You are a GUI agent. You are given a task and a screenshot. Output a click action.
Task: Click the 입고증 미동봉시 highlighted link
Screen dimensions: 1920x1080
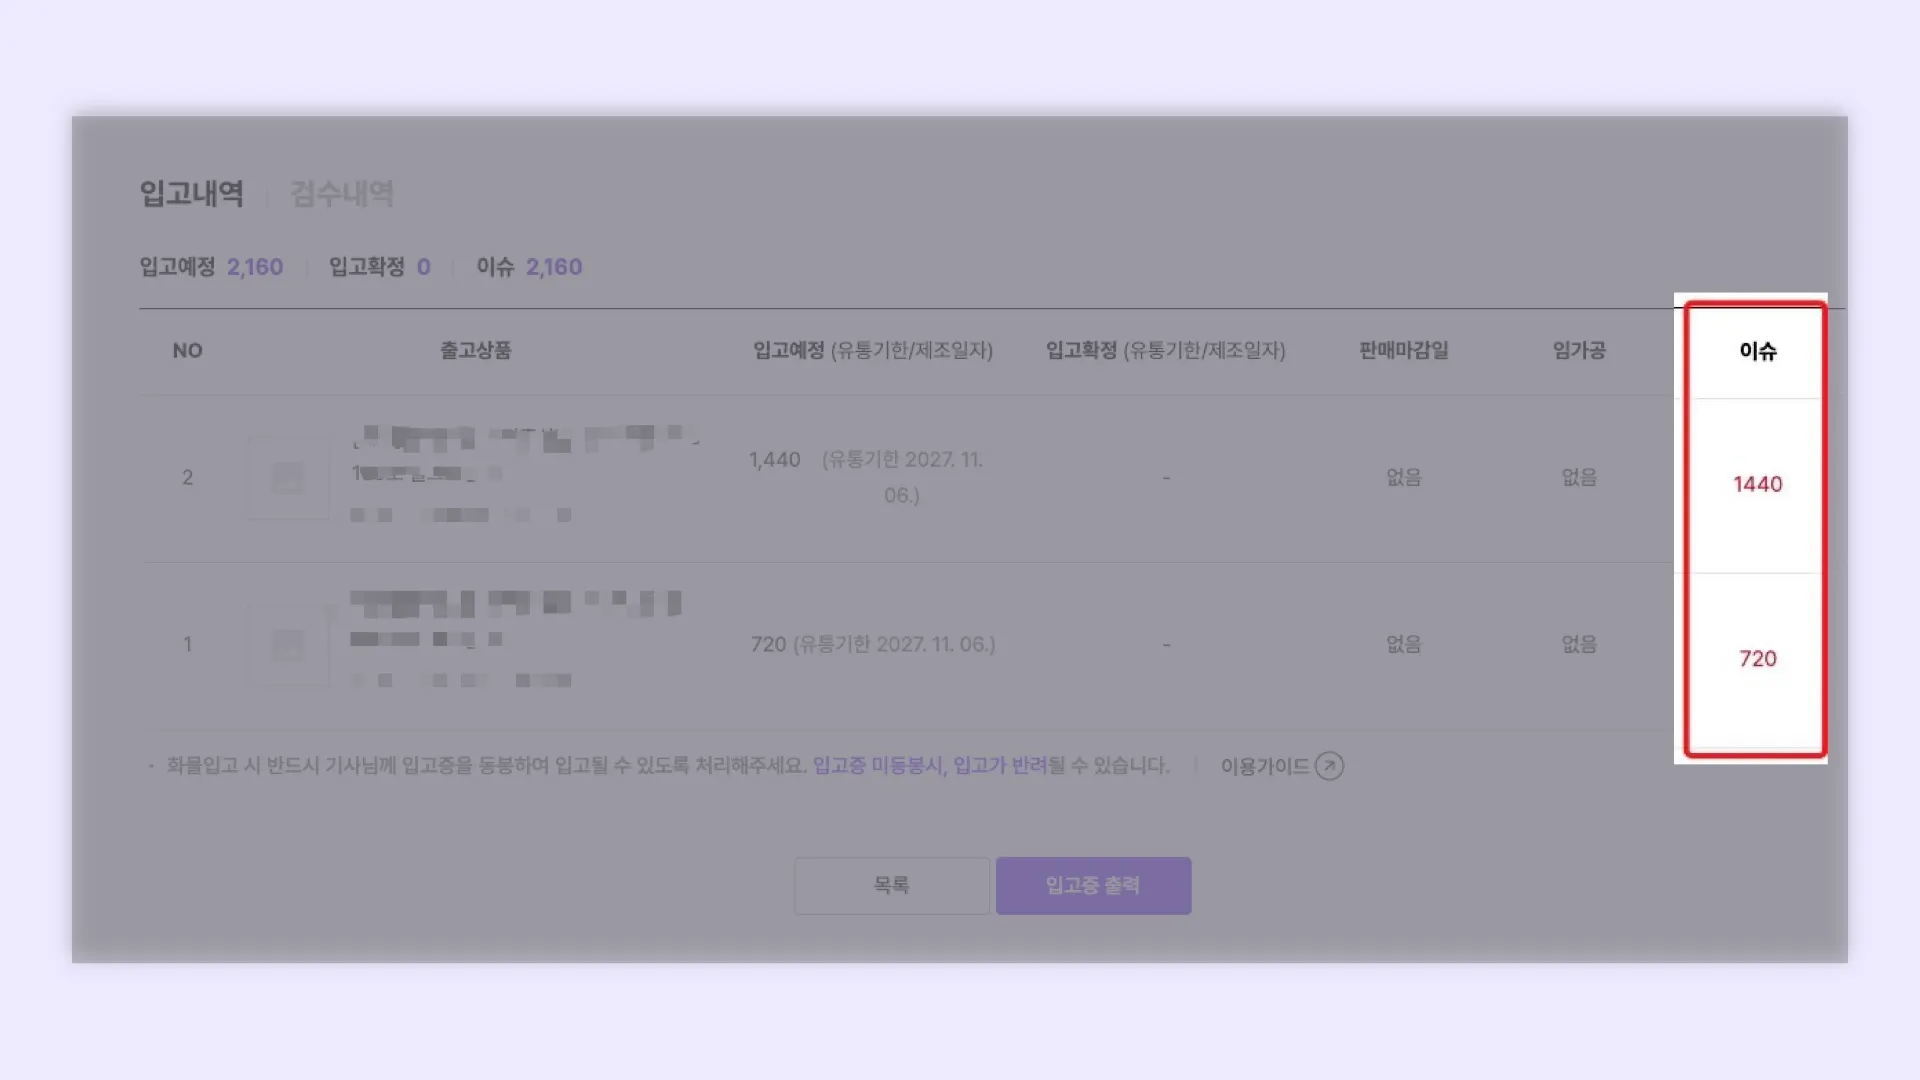pyautogui.click(x=877, y=765)
